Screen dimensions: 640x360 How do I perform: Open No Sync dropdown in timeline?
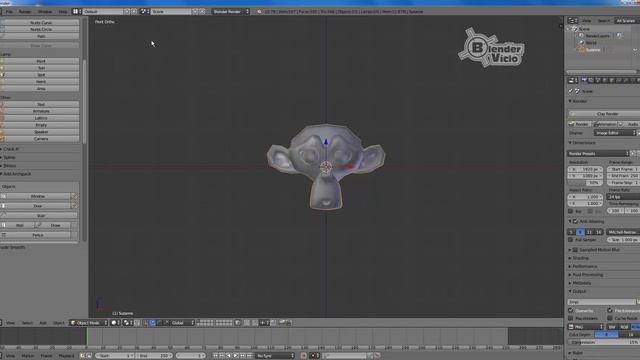point(275,356)
